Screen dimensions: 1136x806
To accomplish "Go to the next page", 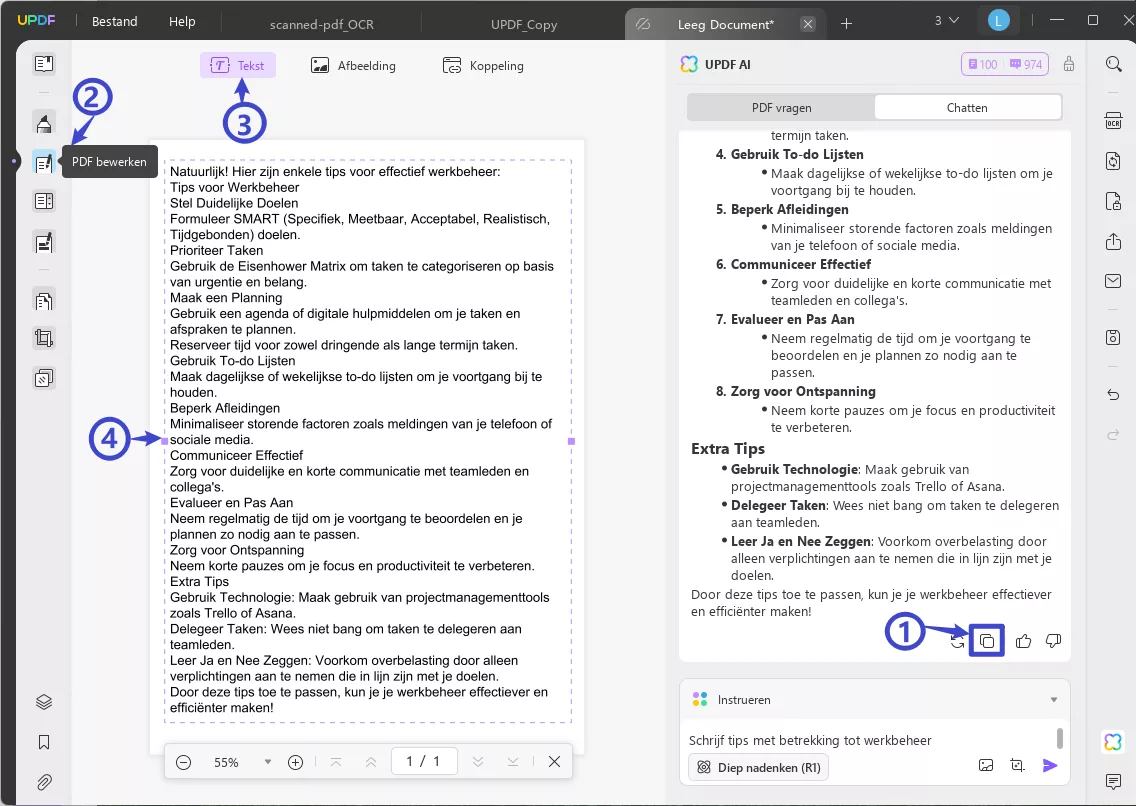I will (x=477, y=762).
